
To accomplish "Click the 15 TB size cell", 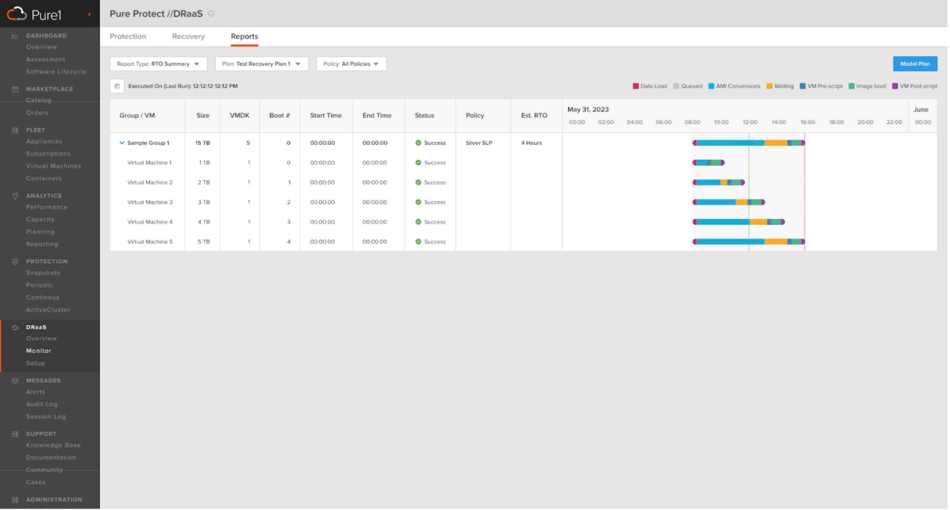I will [202, 143].
